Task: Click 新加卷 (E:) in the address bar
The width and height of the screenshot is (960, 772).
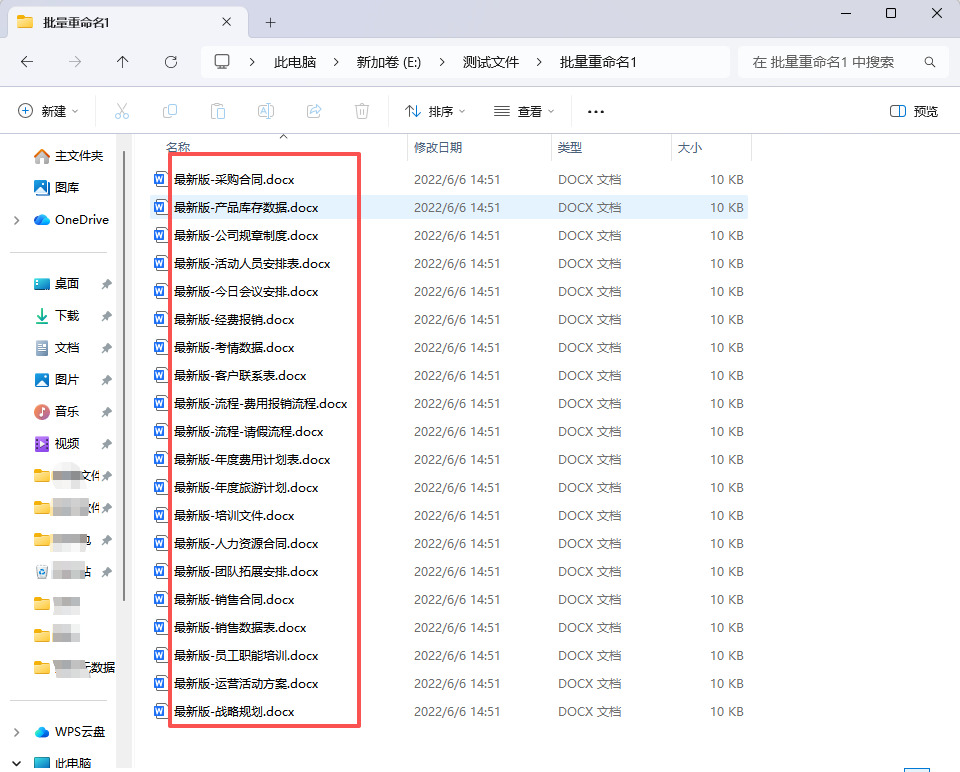Action: click(389, 62)
